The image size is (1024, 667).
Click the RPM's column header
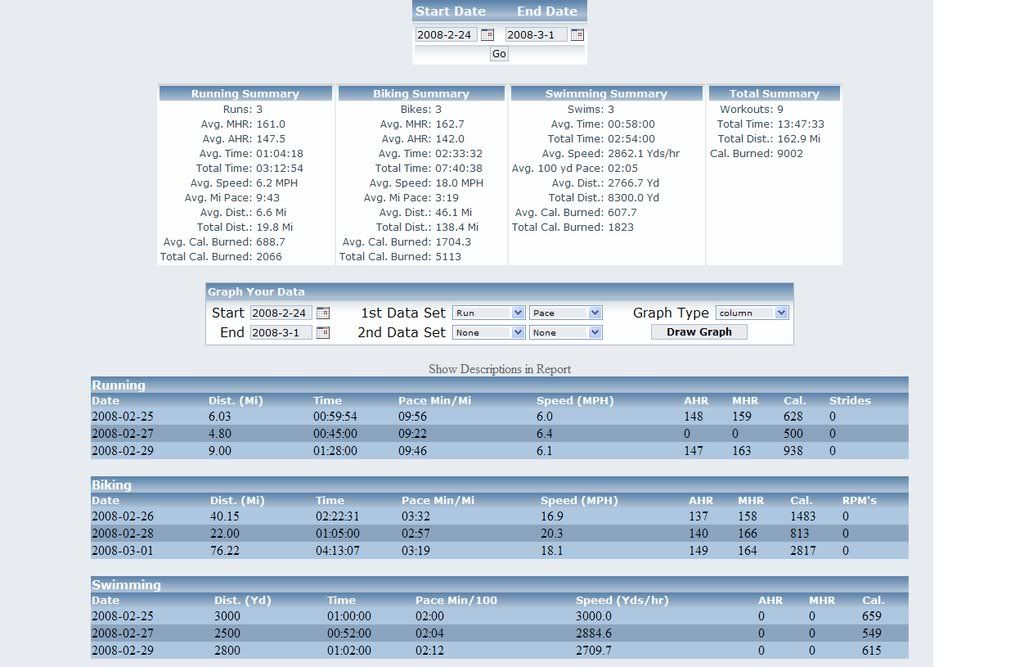(x=859, y=500)
